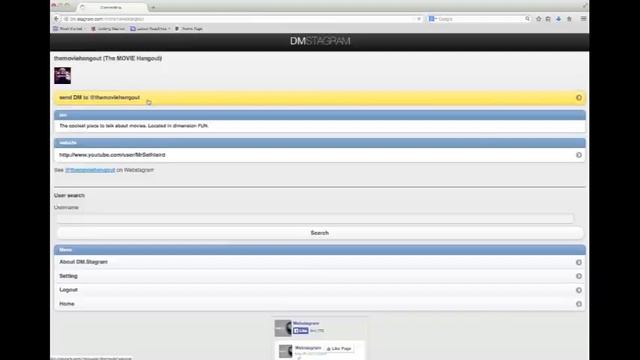The image size is (640, 360).
Task: Open the downloads arrow icon
Action: (558, 19)
